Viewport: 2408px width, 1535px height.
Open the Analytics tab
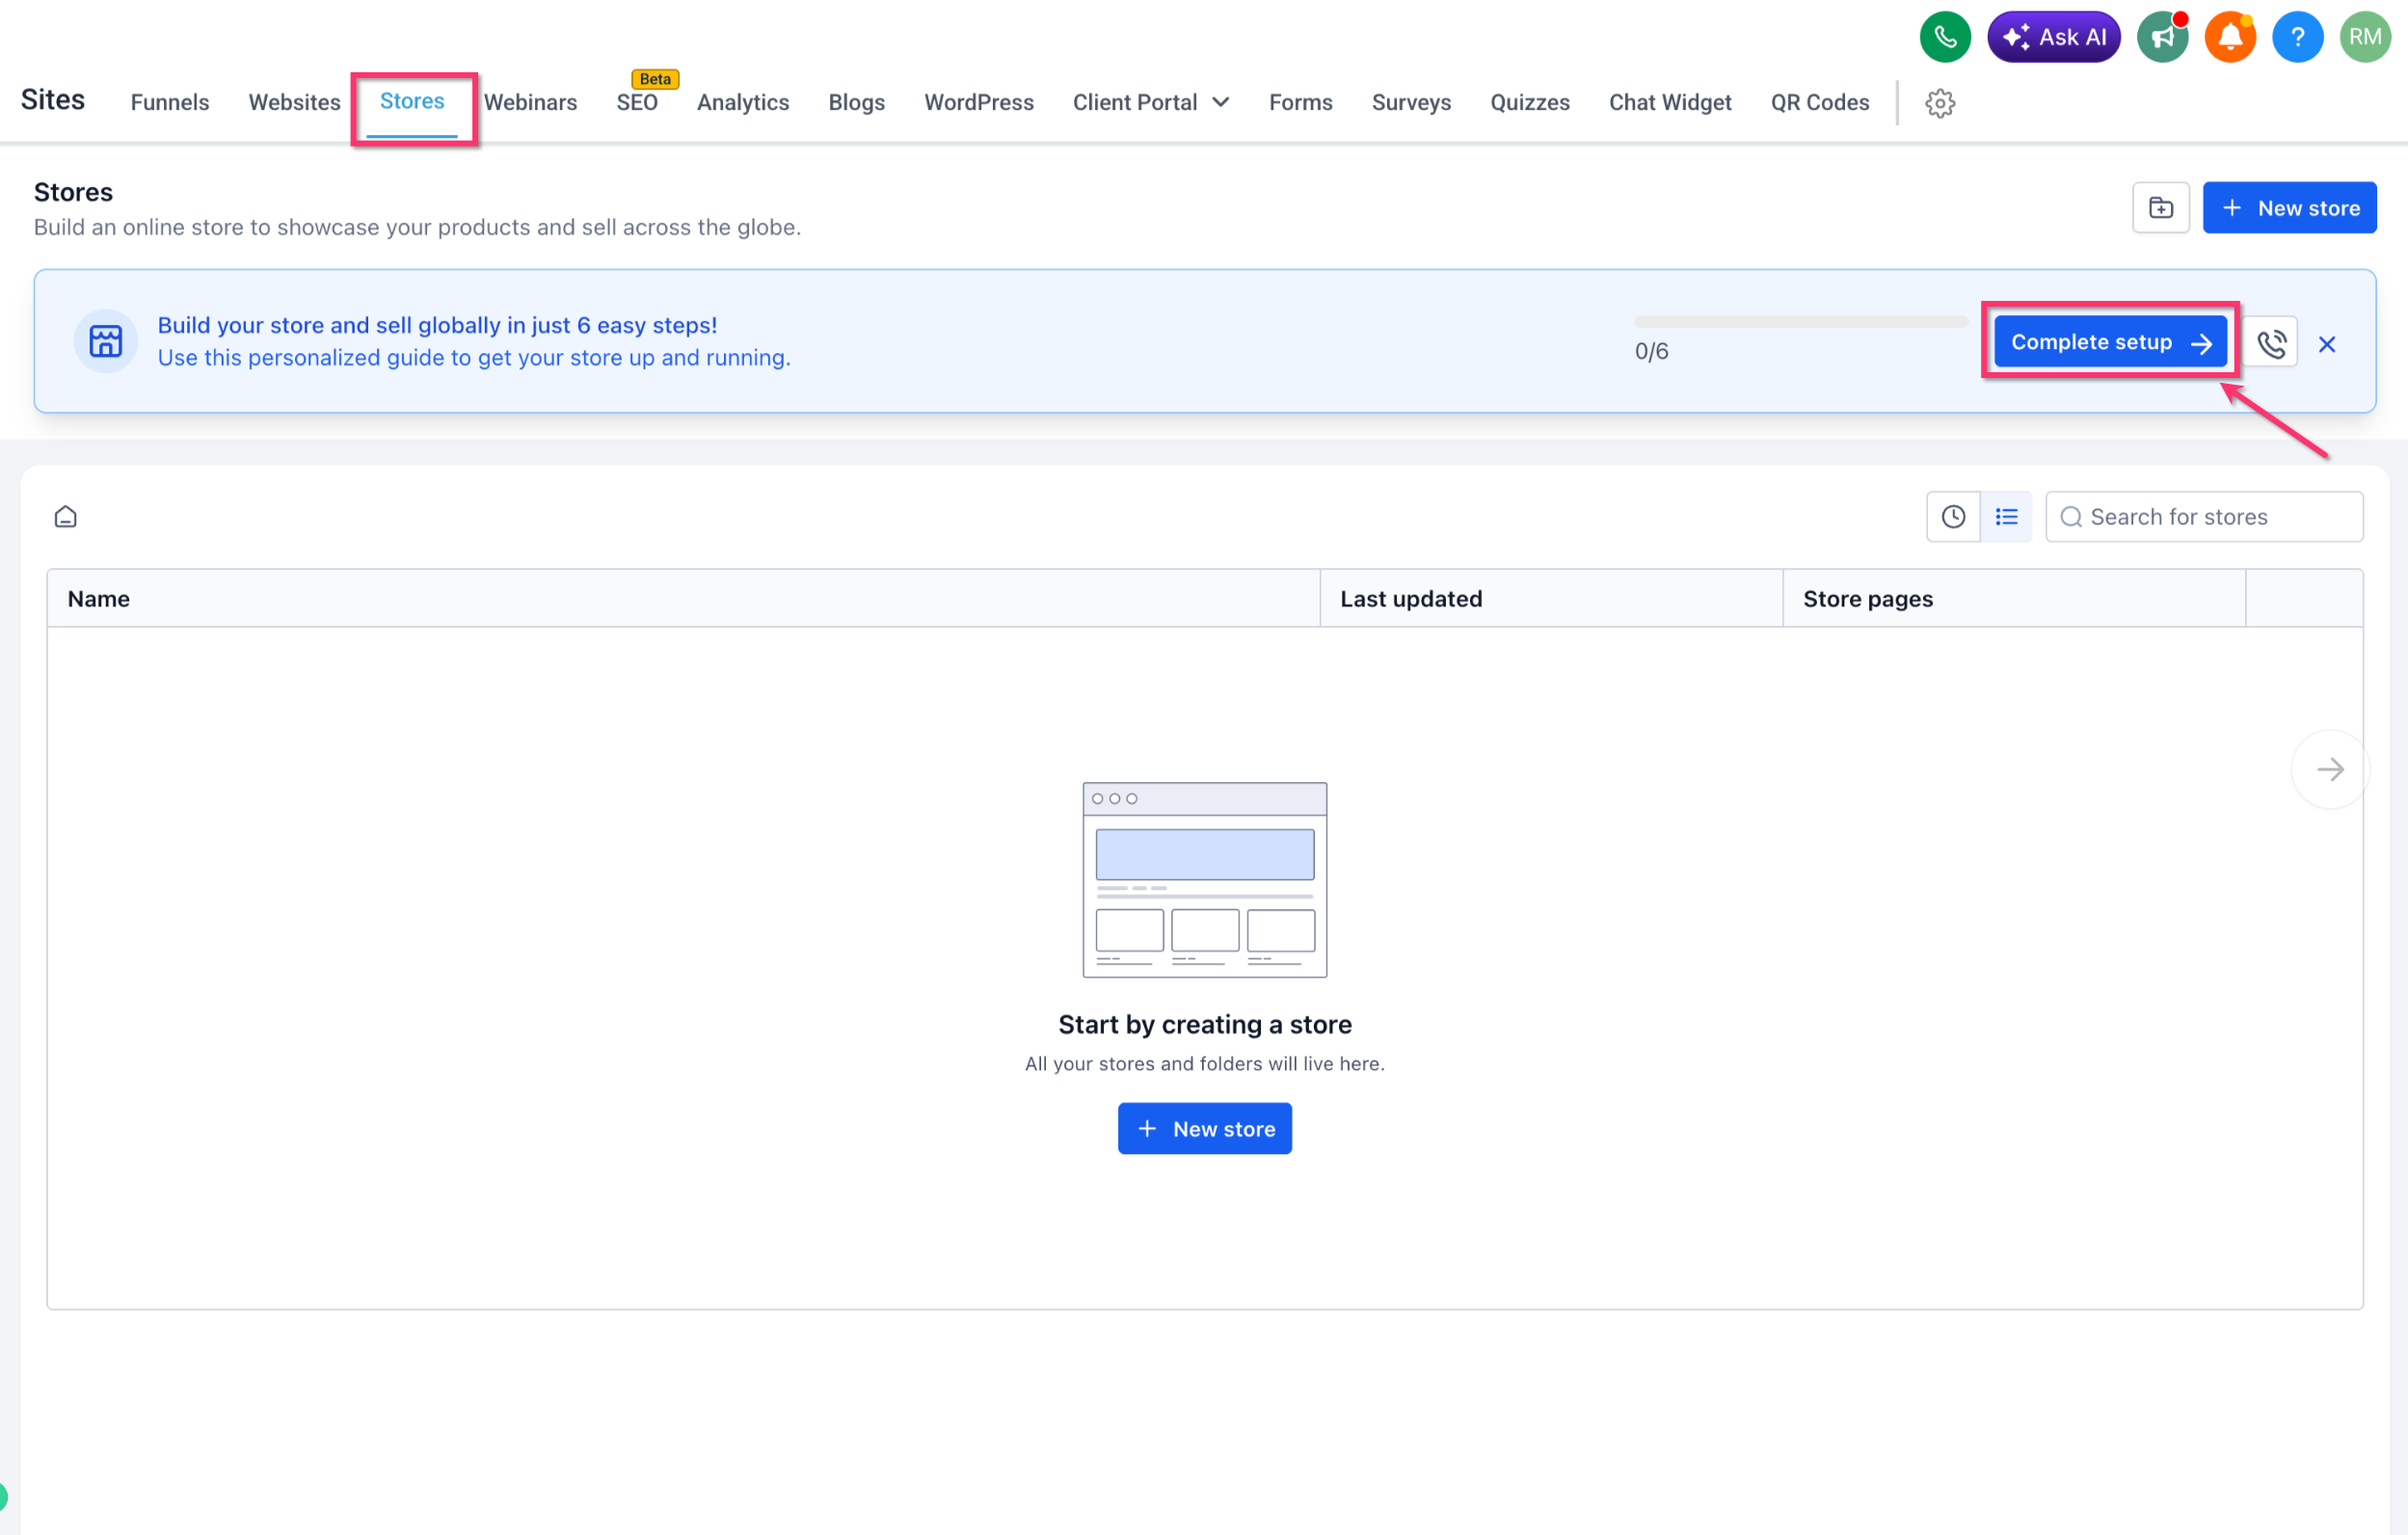click(742, 102)
